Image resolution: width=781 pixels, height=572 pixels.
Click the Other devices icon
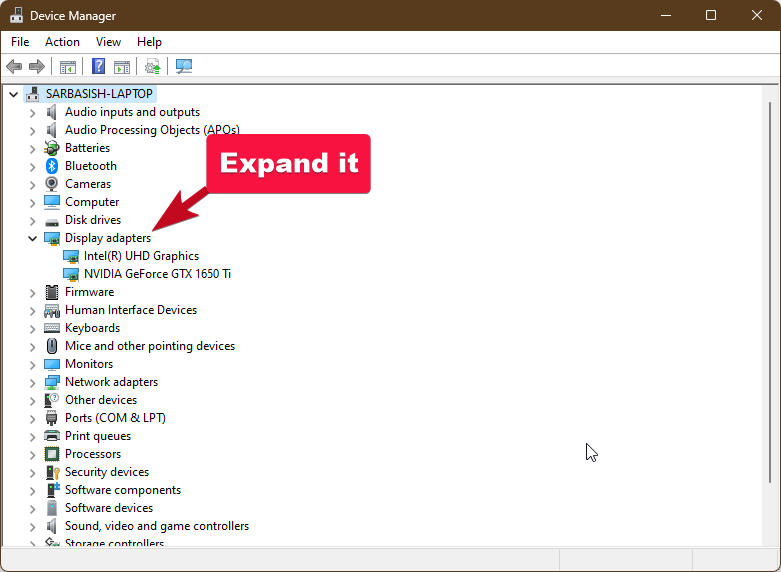click(52, 400)
